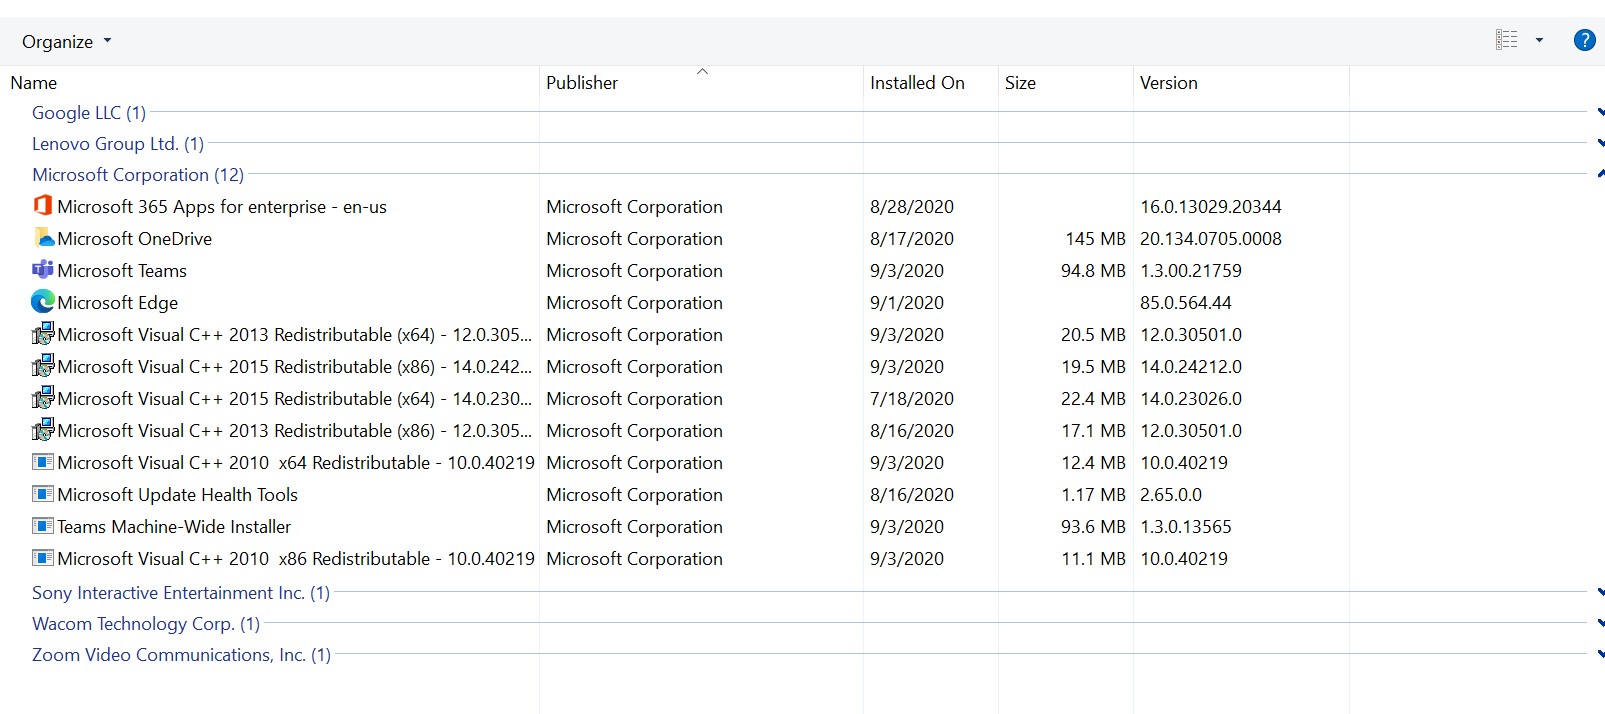Screen dimensions: 1605x714
Task: Click the Microsoft OneDrive cloud icon
Action: 43,238
